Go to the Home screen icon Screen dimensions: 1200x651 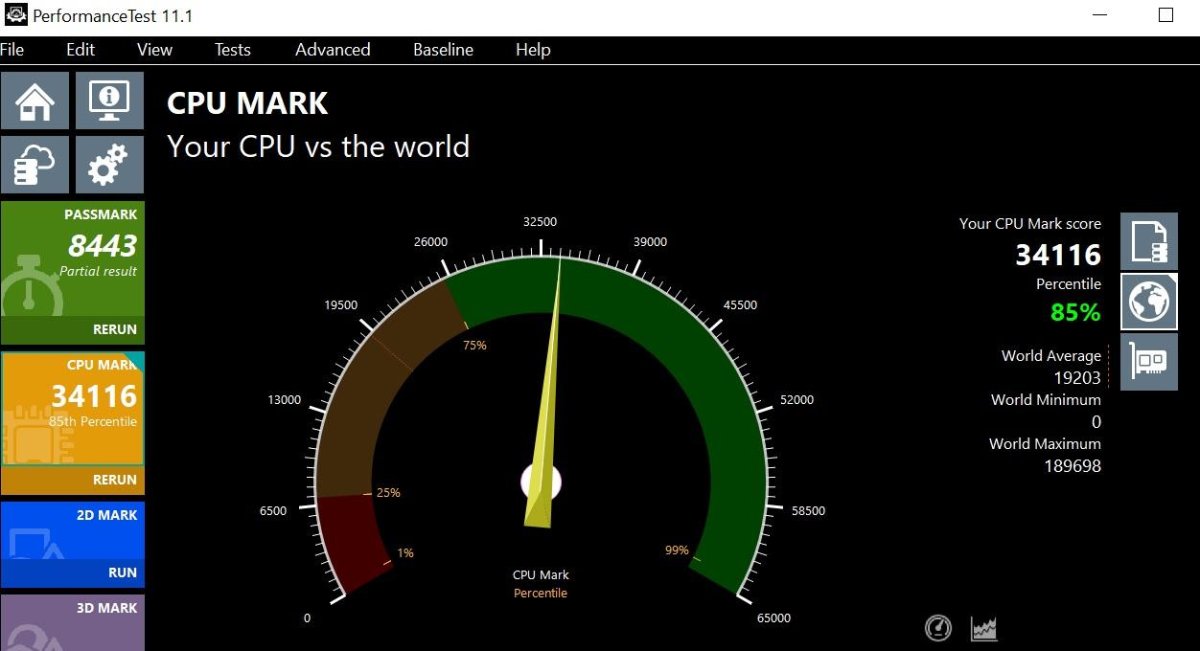tap(35, 100)
